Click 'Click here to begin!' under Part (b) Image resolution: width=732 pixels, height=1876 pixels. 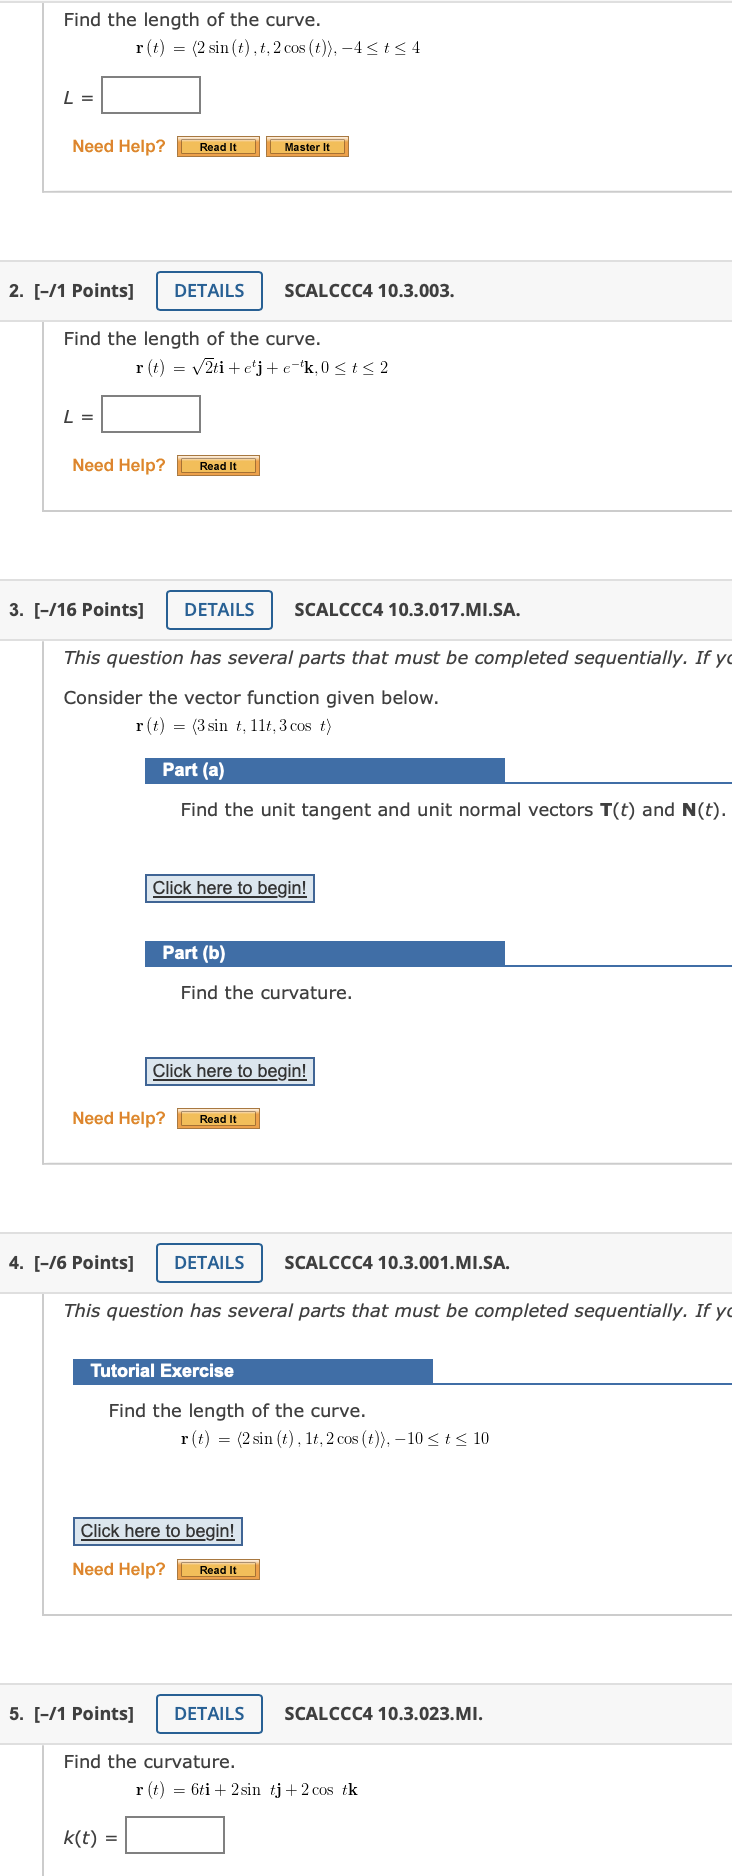(x=229, y=1071)
